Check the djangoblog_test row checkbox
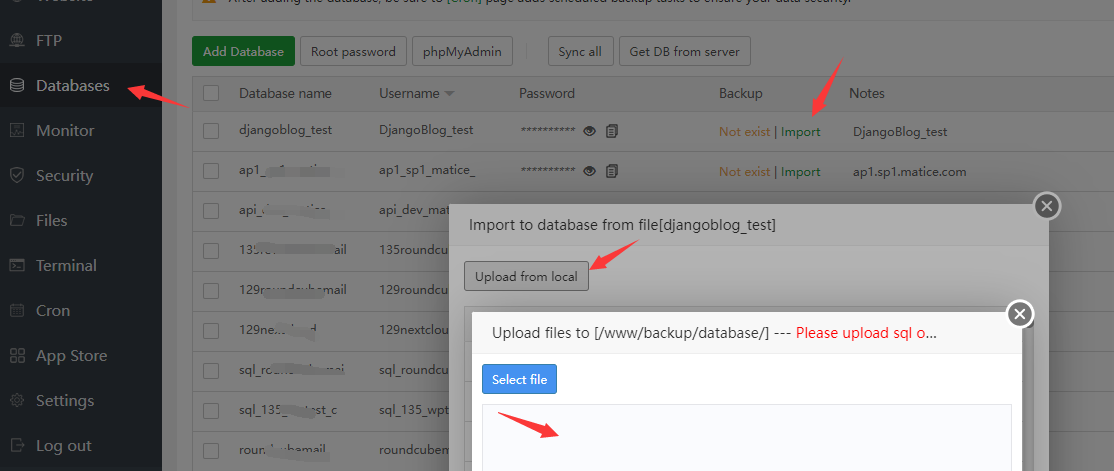The image size is (1114, 471). [211, 131]
